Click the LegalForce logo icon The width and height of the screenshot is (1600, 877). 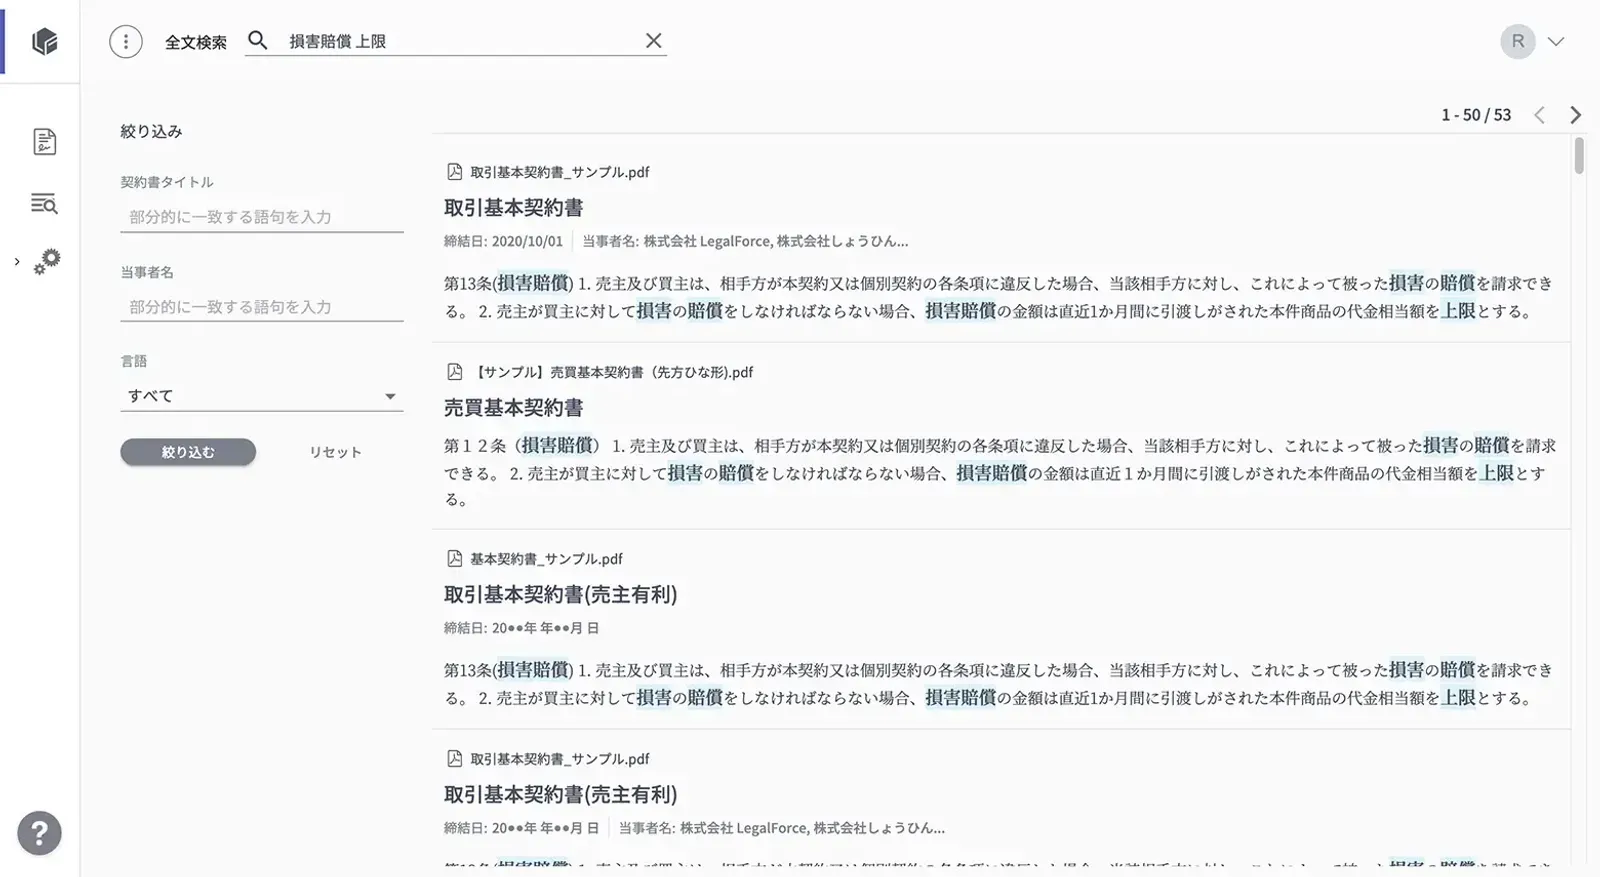pos(44,41)
